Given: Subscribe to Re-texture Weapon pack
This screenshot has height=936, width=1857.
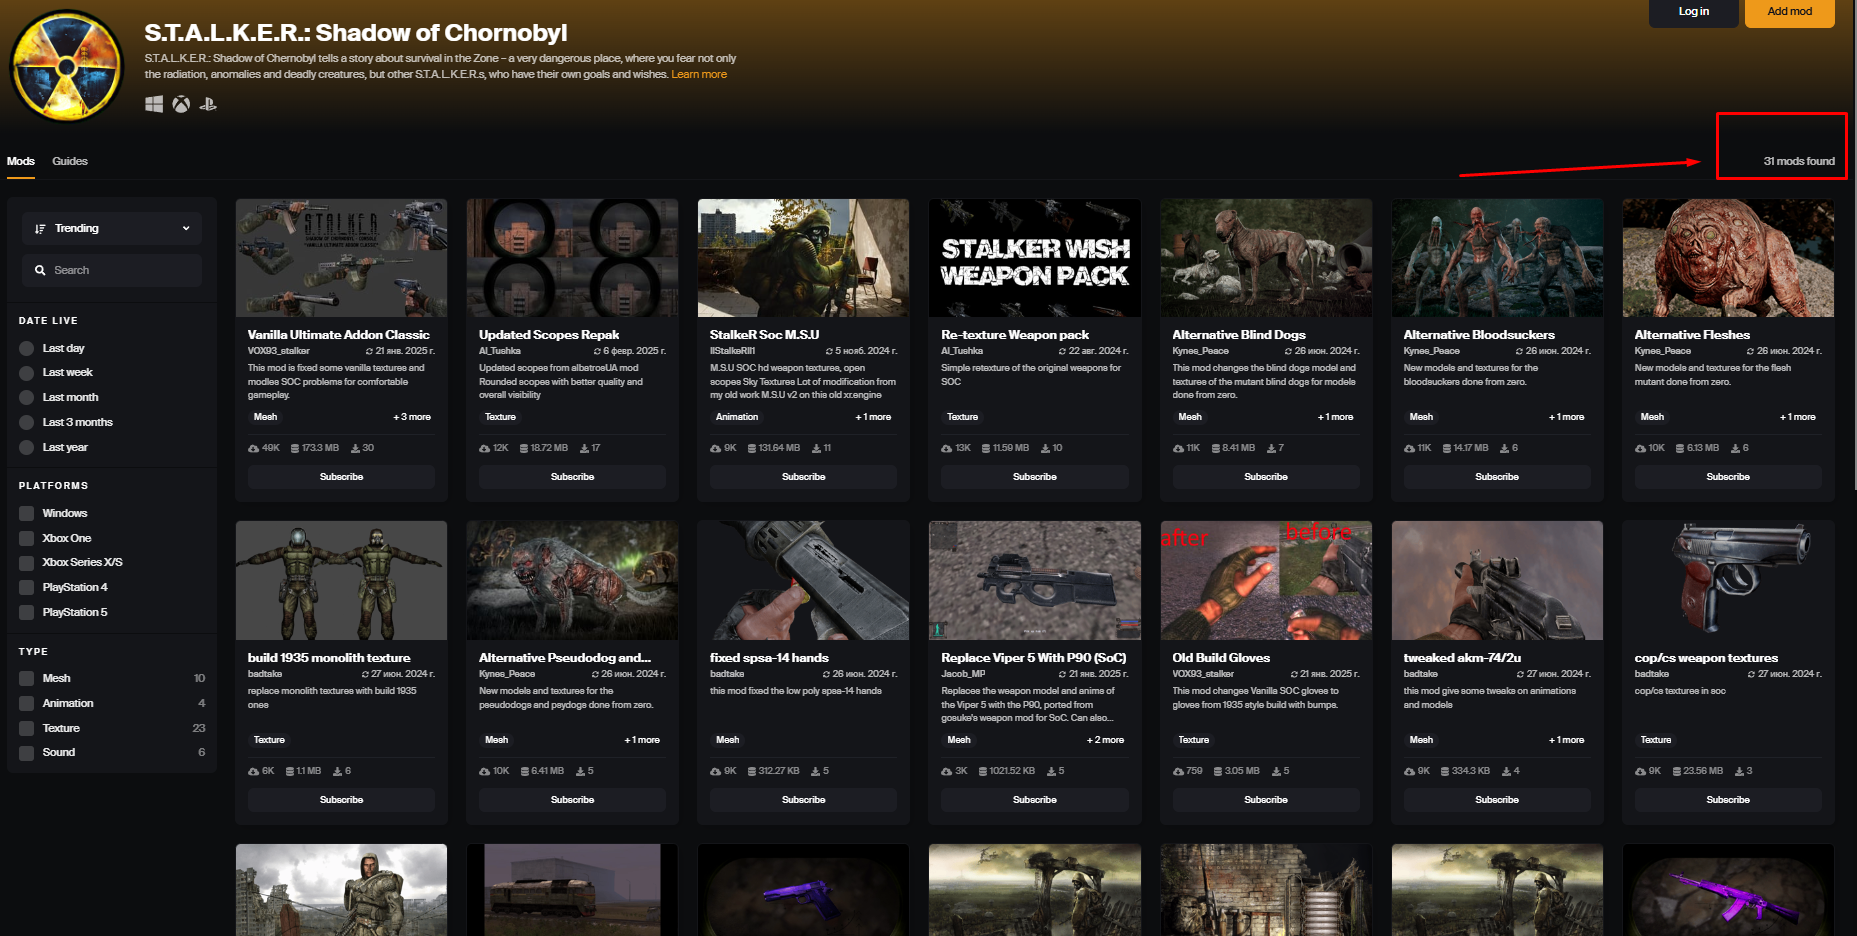Looking at the screenshot, I should [1034, 477].
